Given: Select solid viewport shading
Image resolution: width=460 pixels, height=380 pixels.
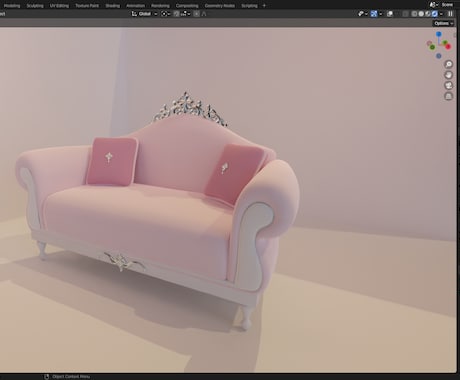Looking at the screenshot, I should [421, 14].
